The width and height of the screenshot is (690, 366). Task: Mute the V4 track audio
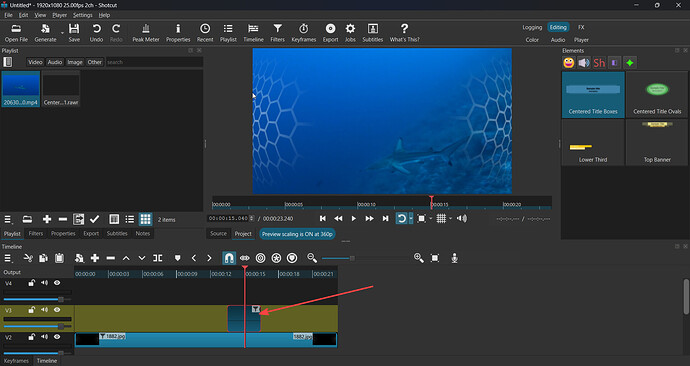click(44, 283)
